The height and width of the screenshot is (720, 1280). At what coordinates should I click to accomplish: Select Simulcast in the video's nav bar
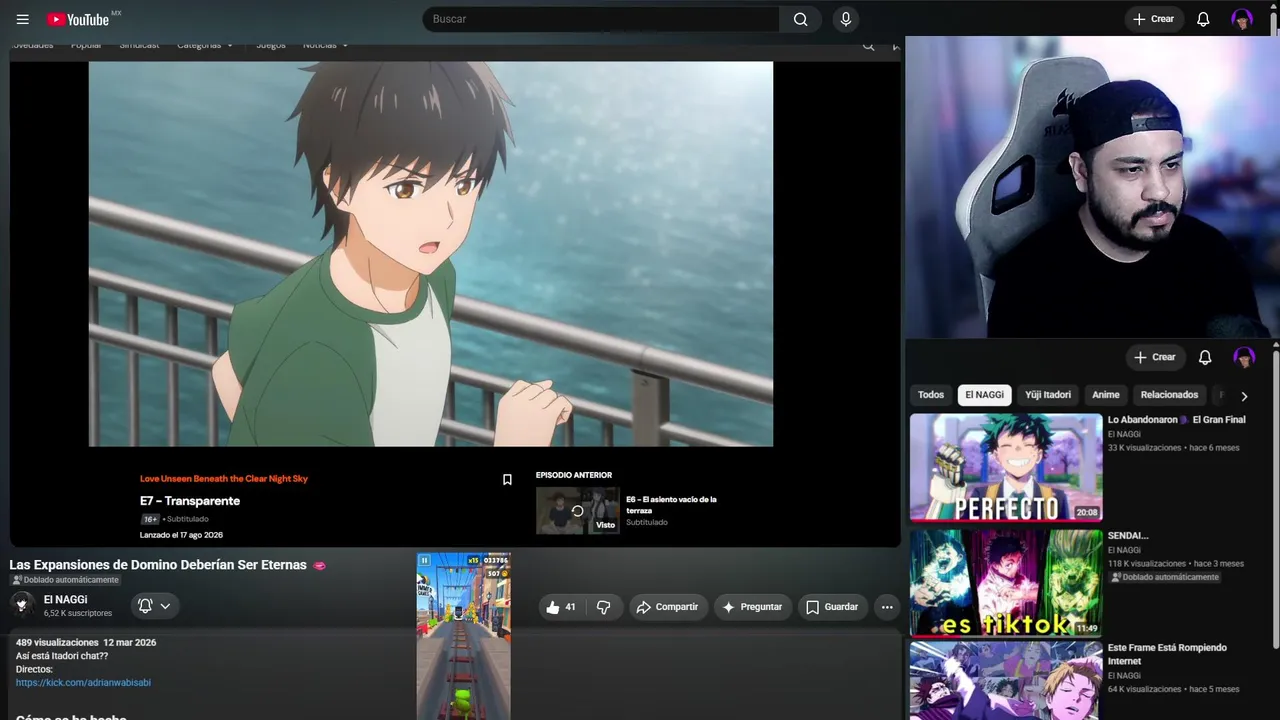coord(139,45)
